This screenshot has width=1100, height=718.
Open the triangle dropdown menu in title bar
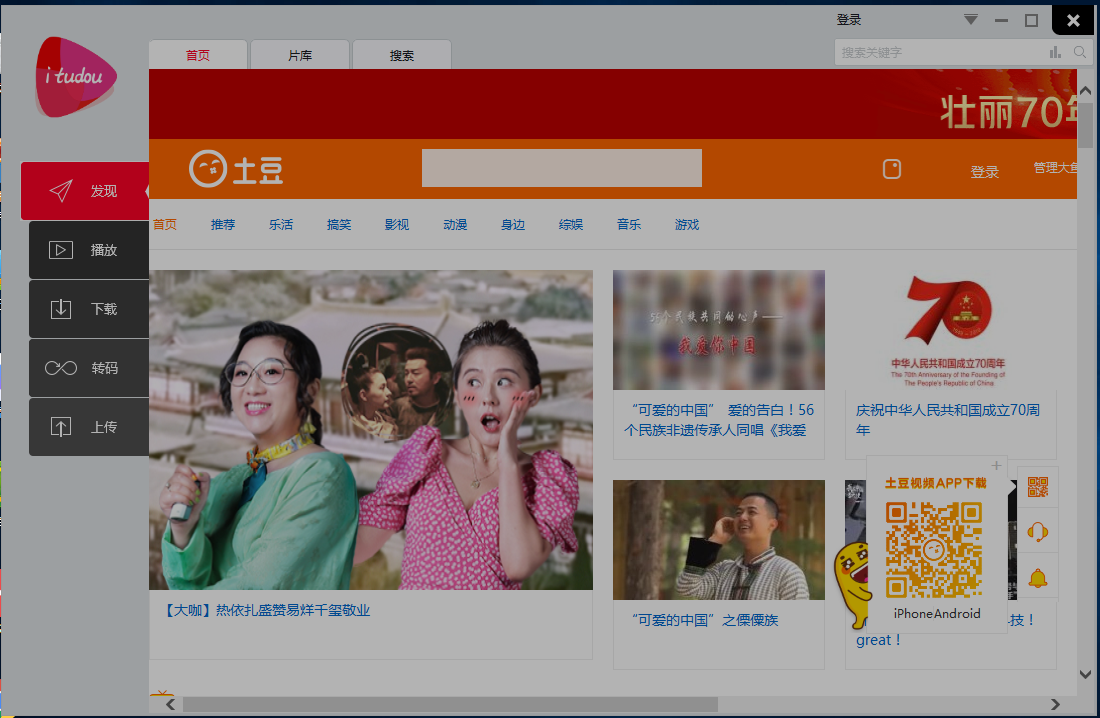tap(970, 20)
